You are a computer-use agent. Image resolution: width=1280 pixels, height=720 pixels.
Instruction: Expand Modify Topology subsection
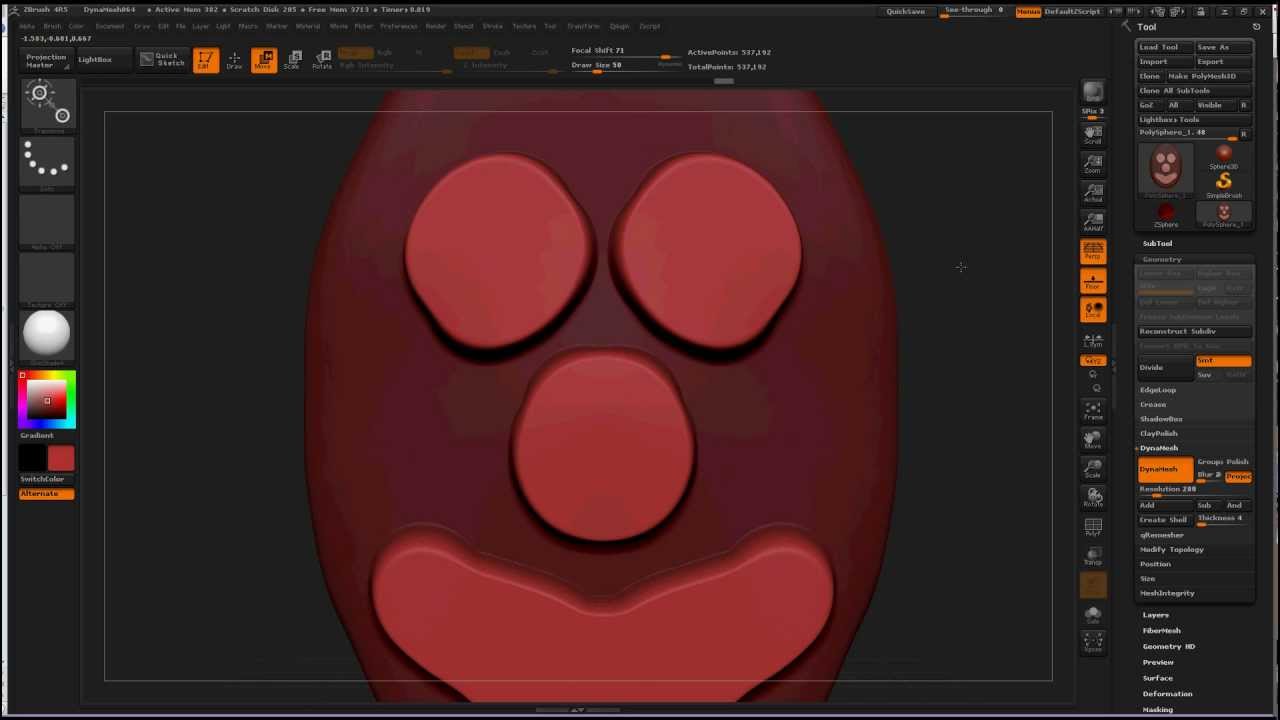(1172, 550)
